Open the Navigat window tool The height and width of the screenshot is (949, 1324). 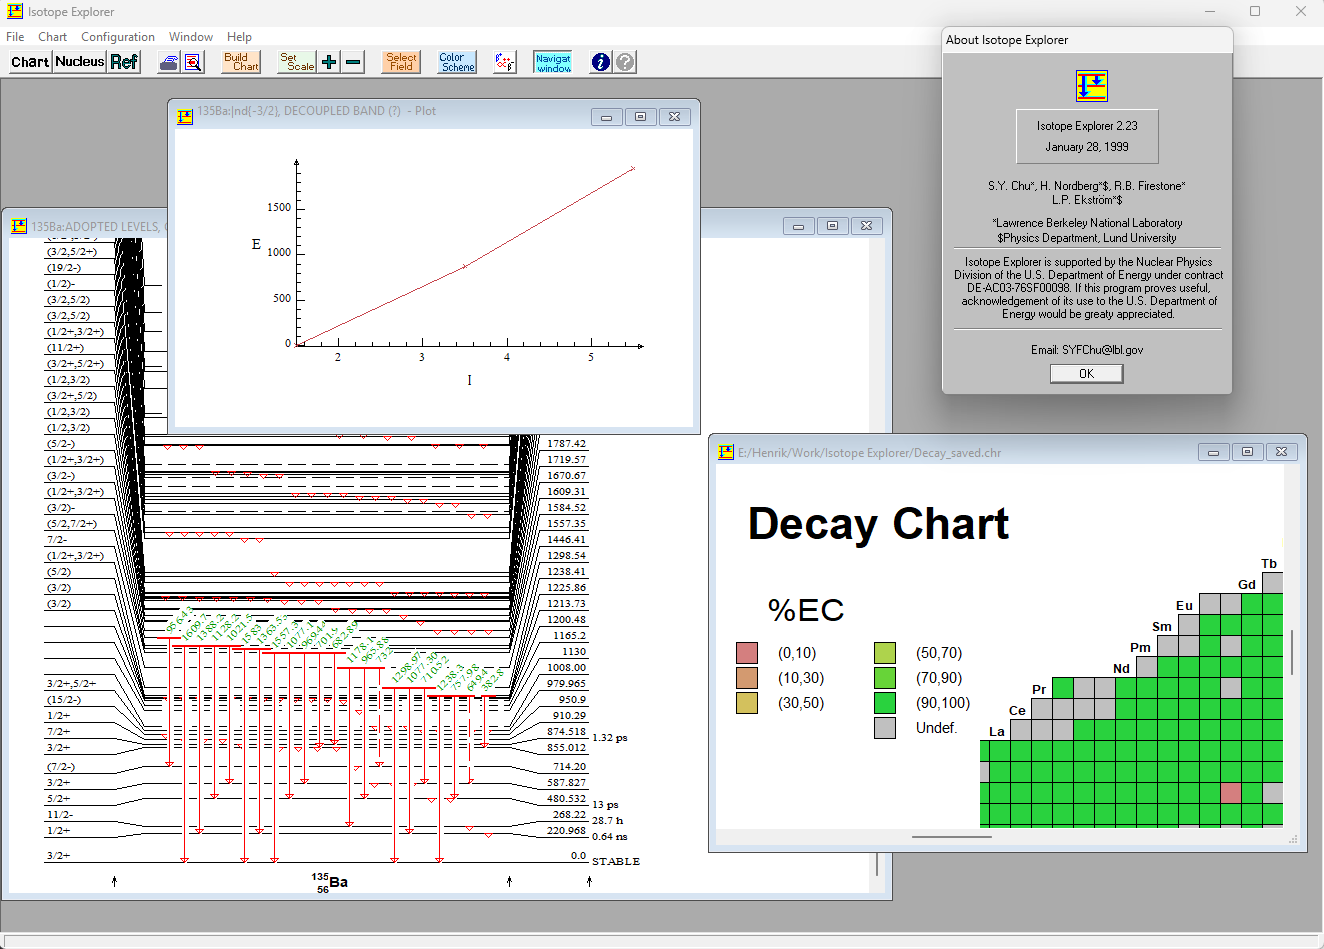(x=552, y=61)
